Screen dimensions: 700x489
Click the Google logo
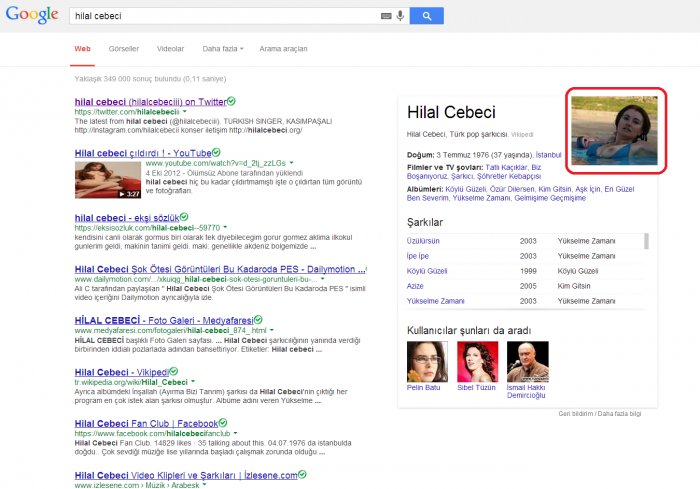coord(32,16)
